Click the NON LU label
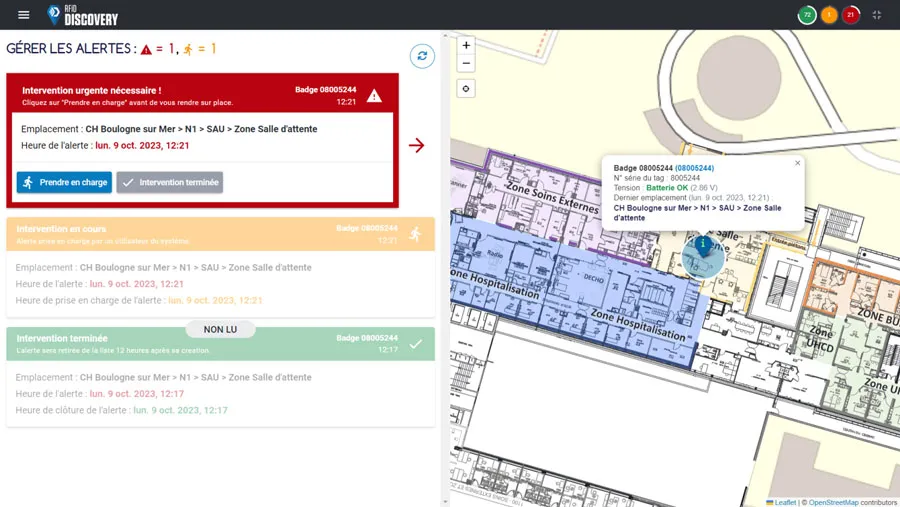The image size is (900, 507). click(x=220, y=330)
